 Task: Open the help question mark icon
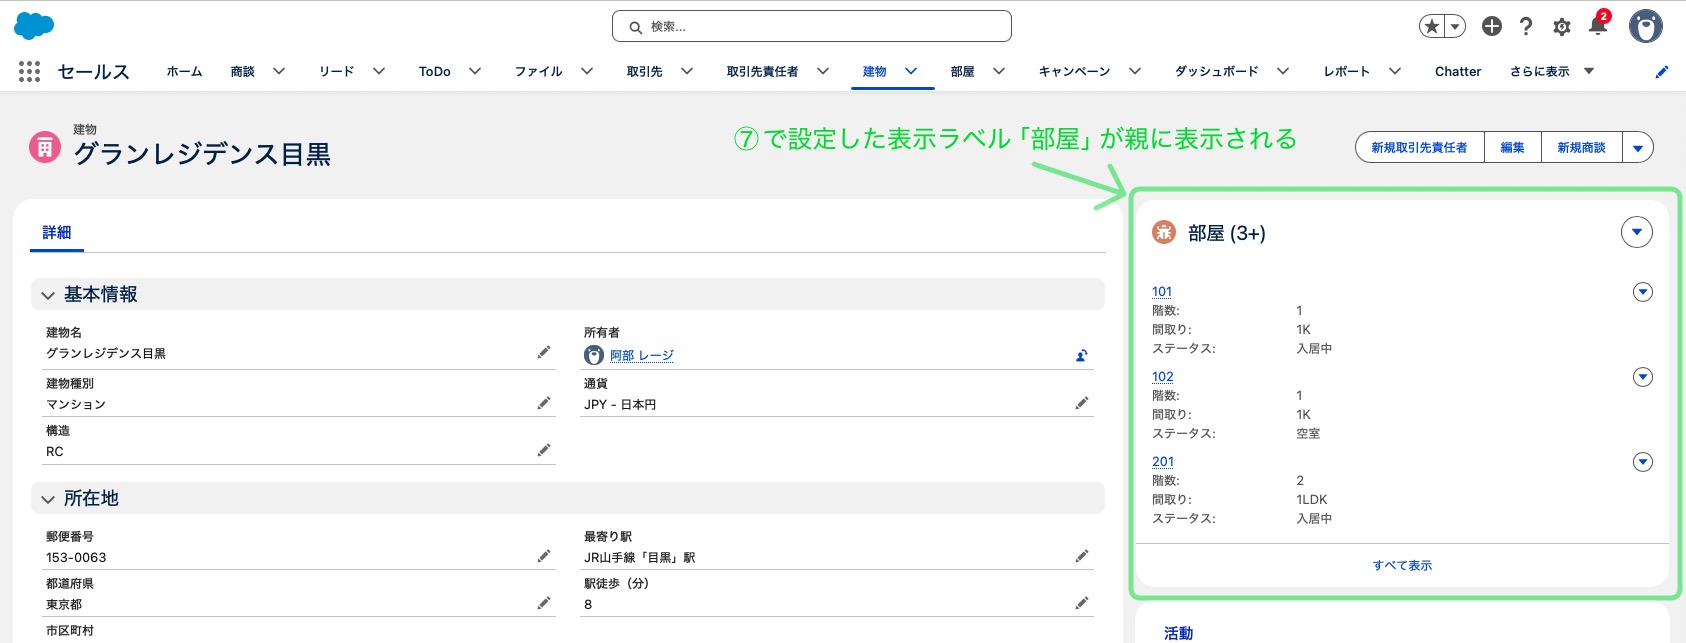tap(1526, 26)
